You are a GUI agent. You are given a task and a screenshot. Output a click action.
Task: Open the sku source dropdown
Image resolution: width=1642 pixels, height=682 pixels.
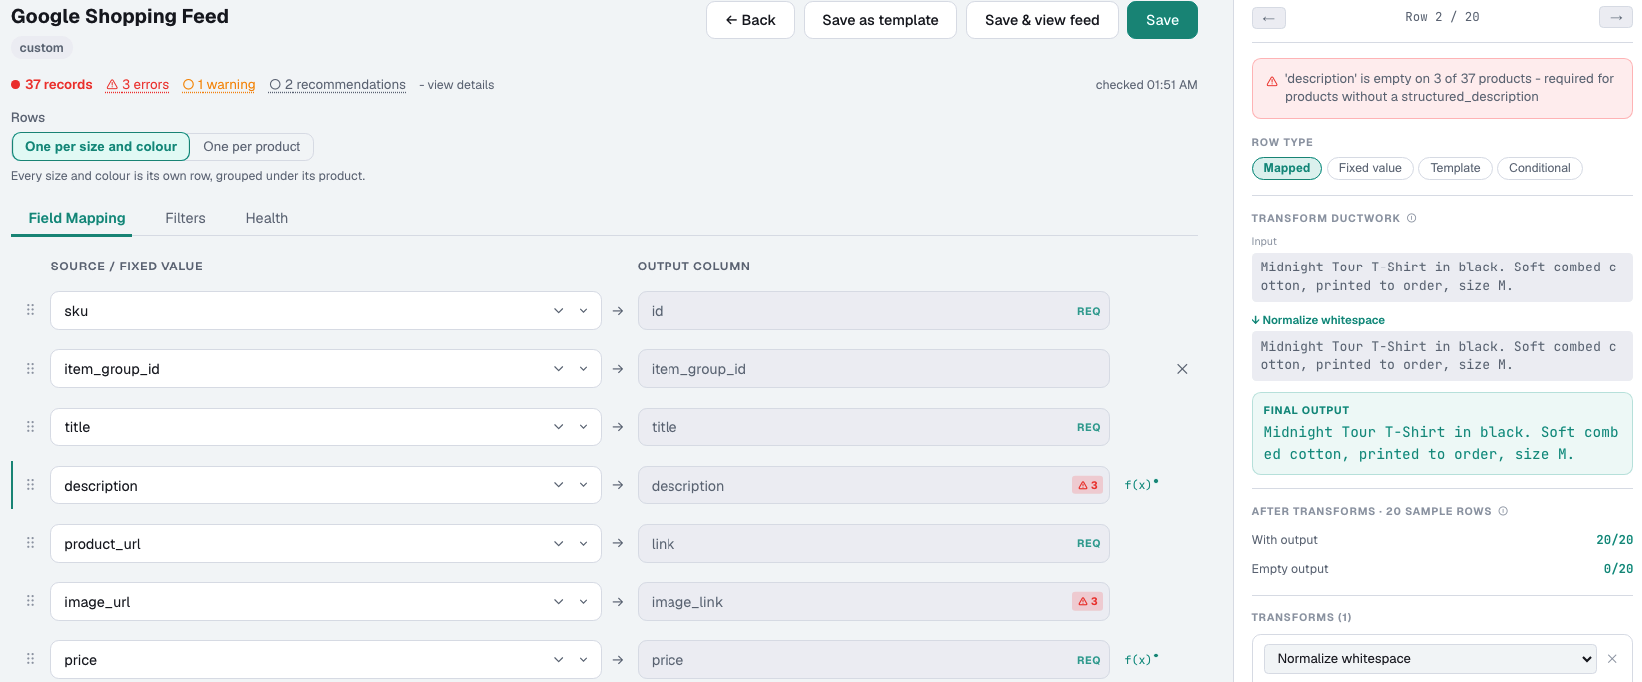[x=326, y=310]
